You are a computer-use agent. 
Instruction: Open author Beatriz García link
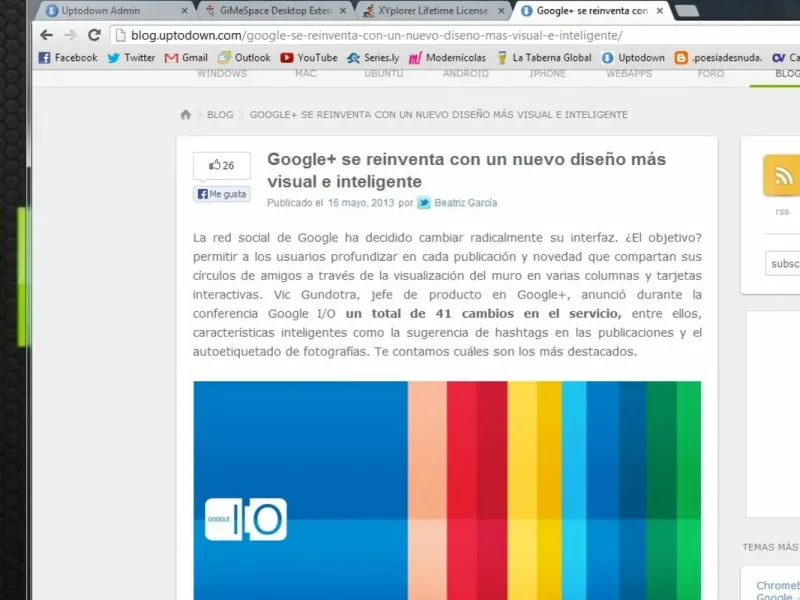[465, 203]
